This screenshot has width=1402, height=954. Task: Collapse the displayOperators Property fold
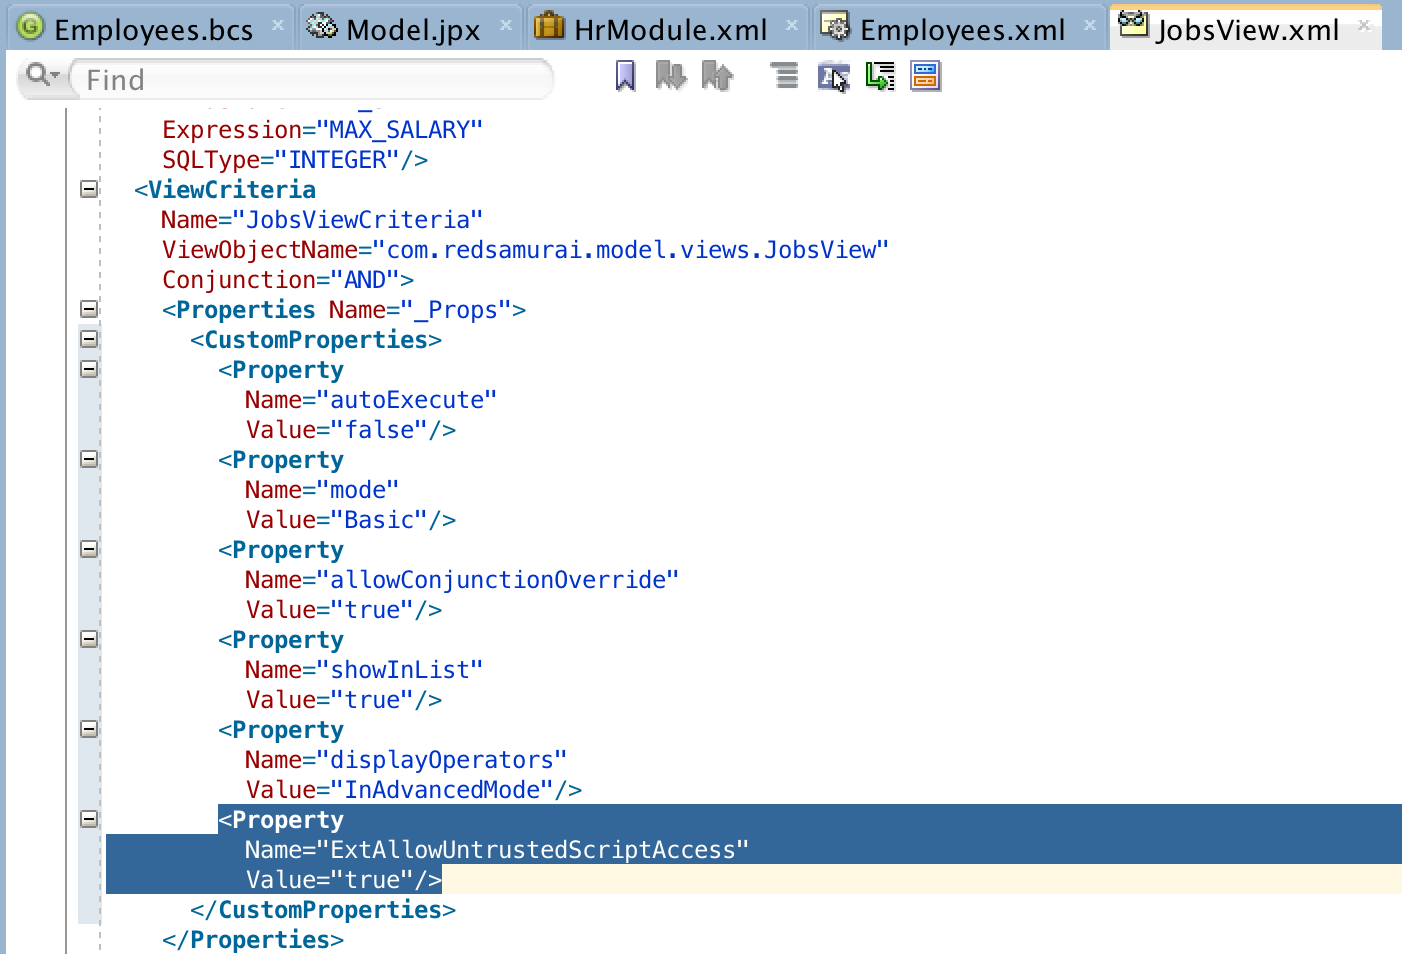coord(88,729)
